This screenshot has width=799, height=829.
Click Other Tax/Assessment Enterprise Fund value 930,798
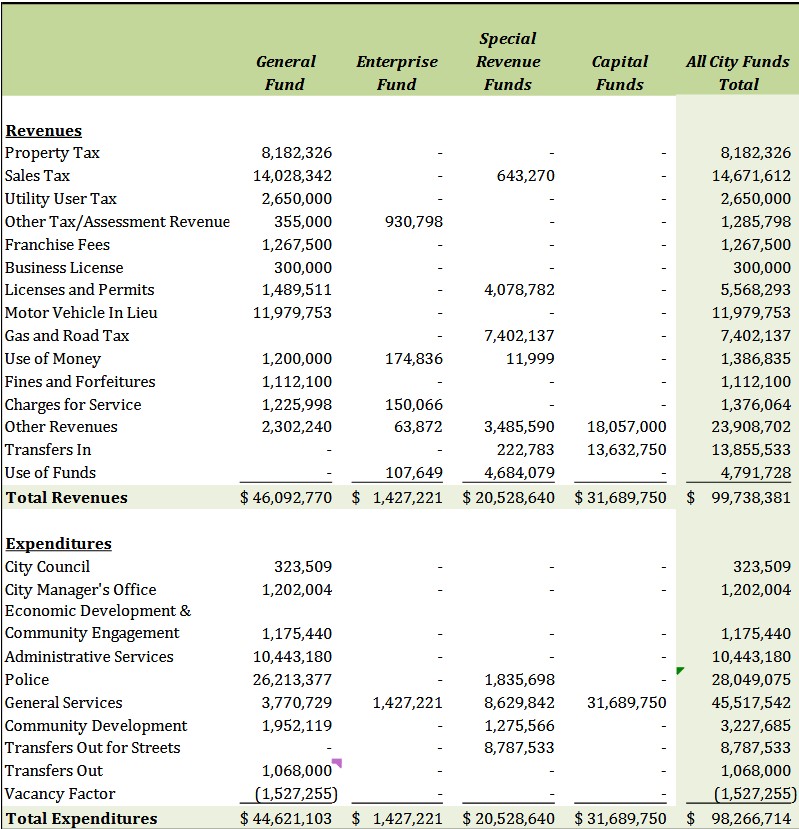click(413, 222)
